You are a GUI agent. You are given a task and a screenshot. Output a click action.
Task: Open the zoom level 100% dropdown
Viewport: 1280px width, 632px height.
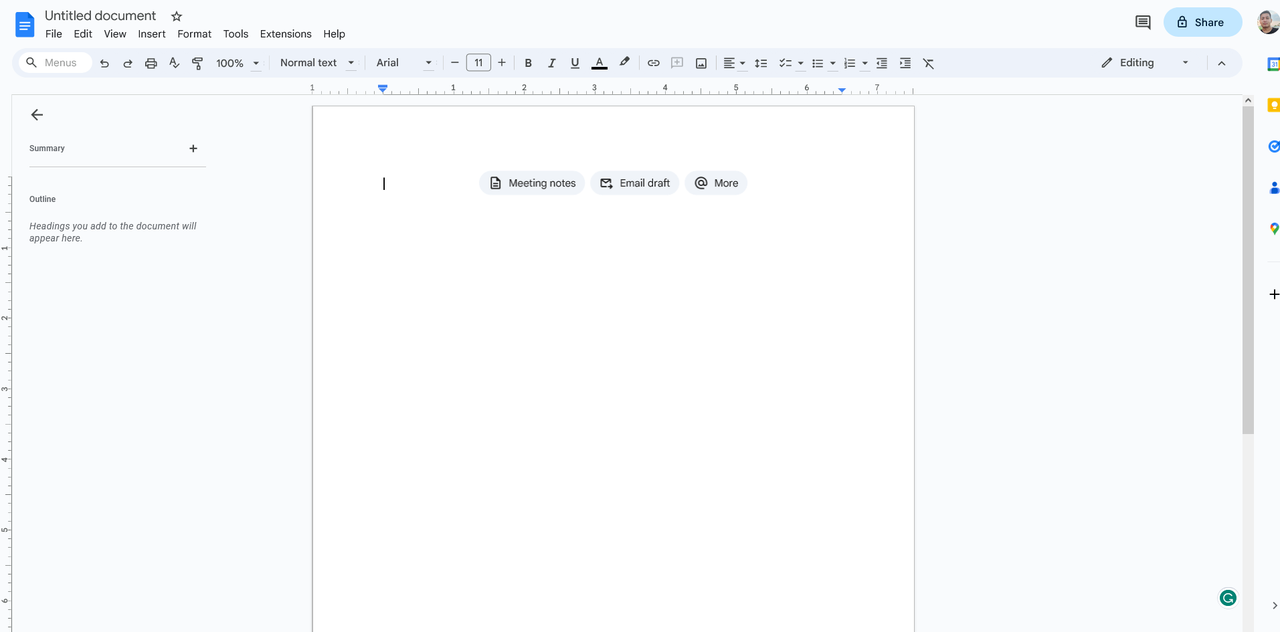coord(238,63)
